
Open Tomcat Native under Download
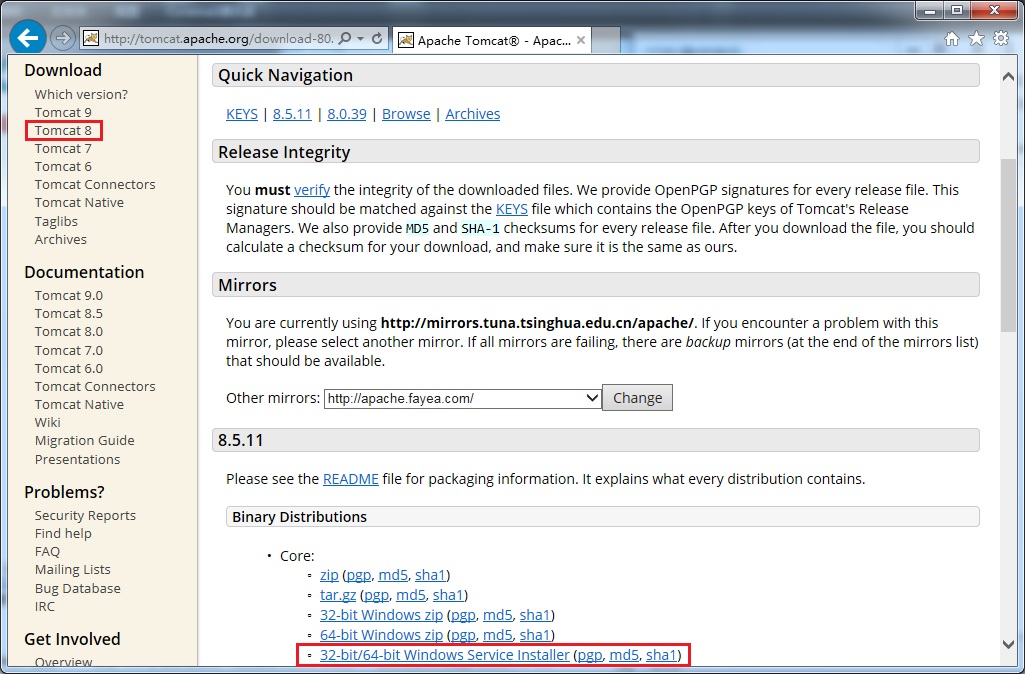pyautogui.click(x=79, y=203)
